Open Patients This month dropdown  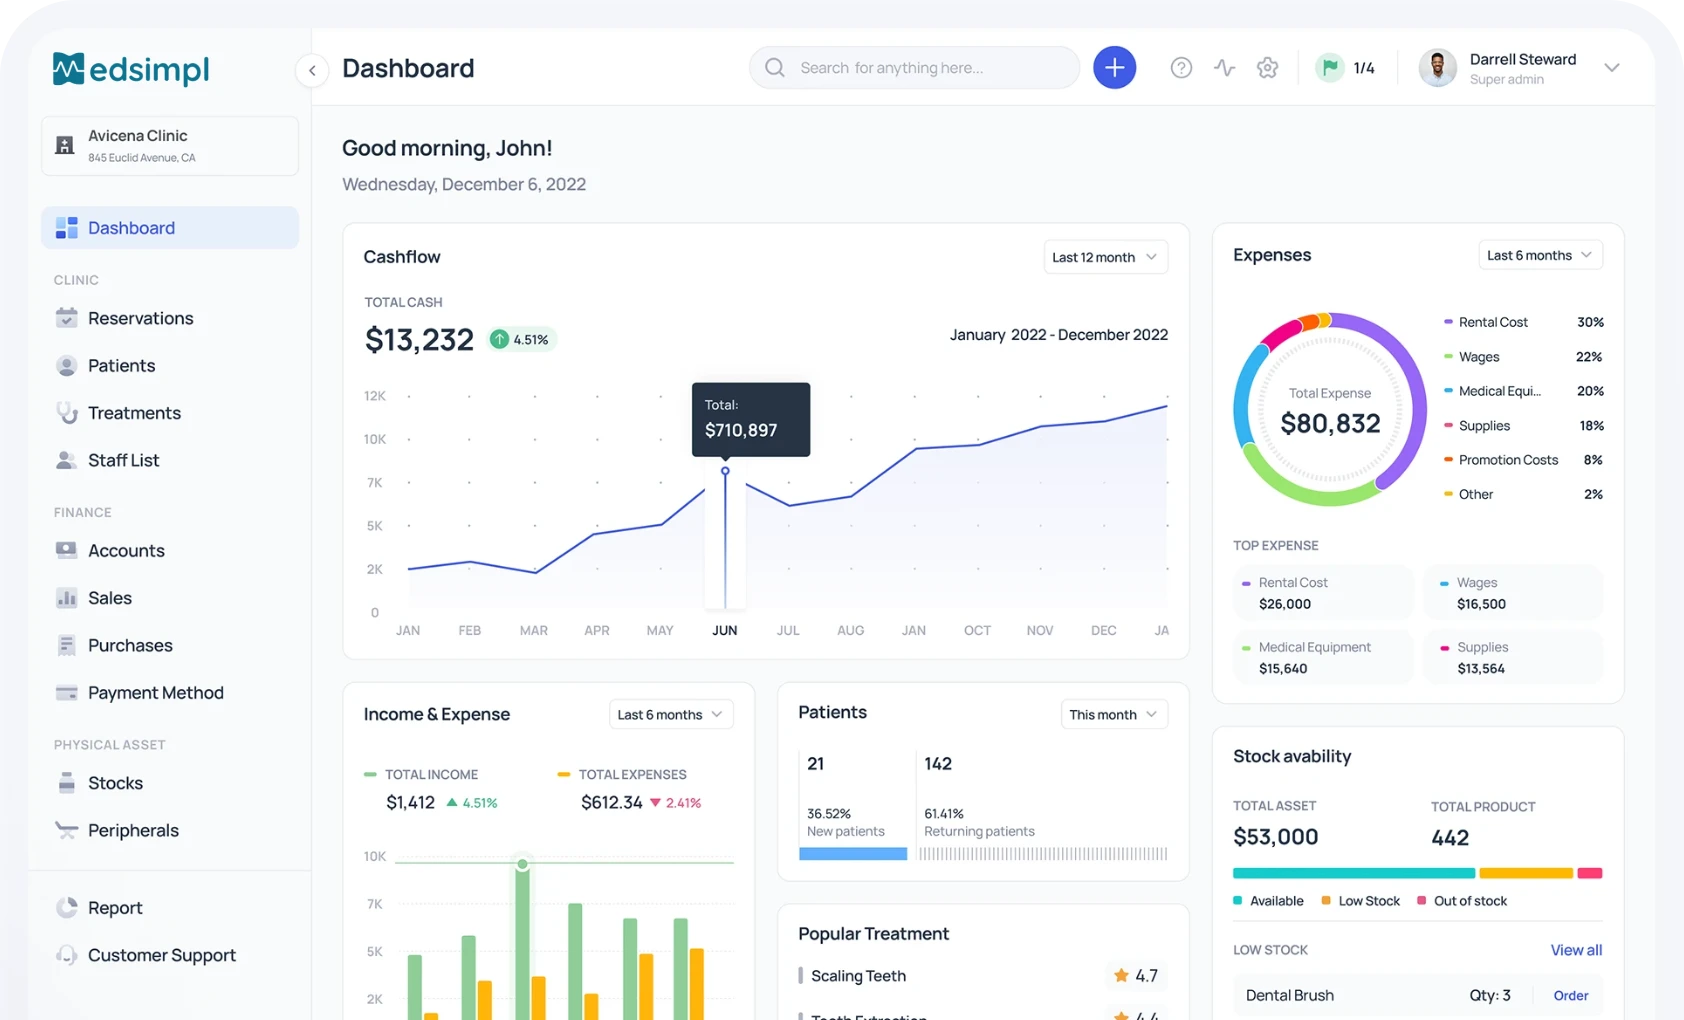click(1113, 714)
